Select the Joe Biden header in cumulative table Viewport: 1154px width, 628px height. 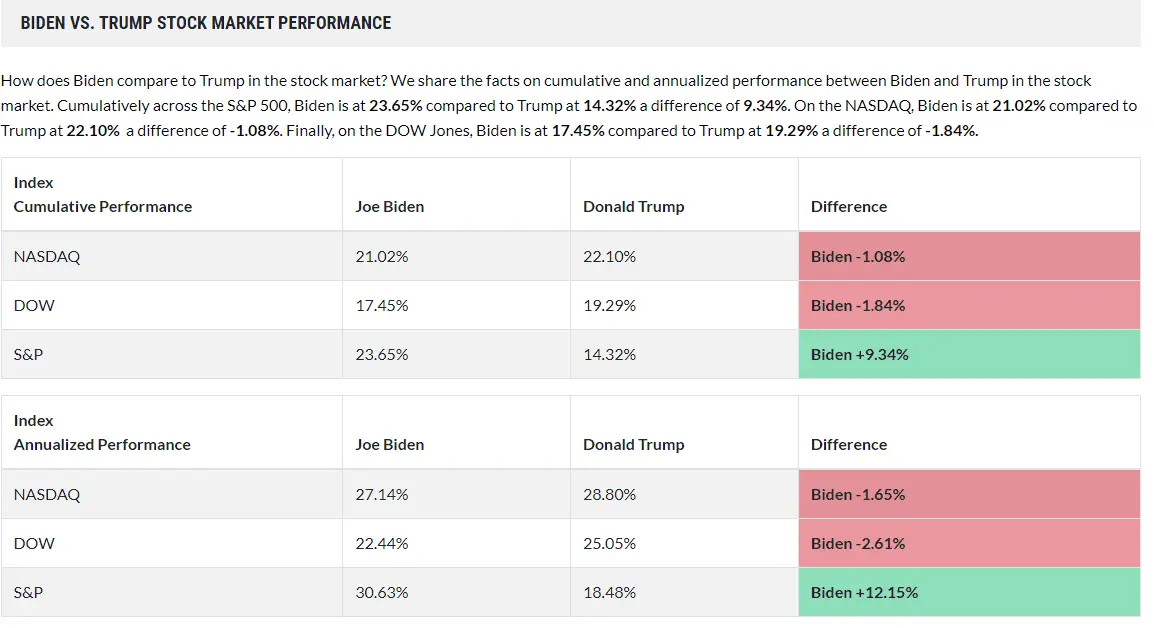(390, 206)
